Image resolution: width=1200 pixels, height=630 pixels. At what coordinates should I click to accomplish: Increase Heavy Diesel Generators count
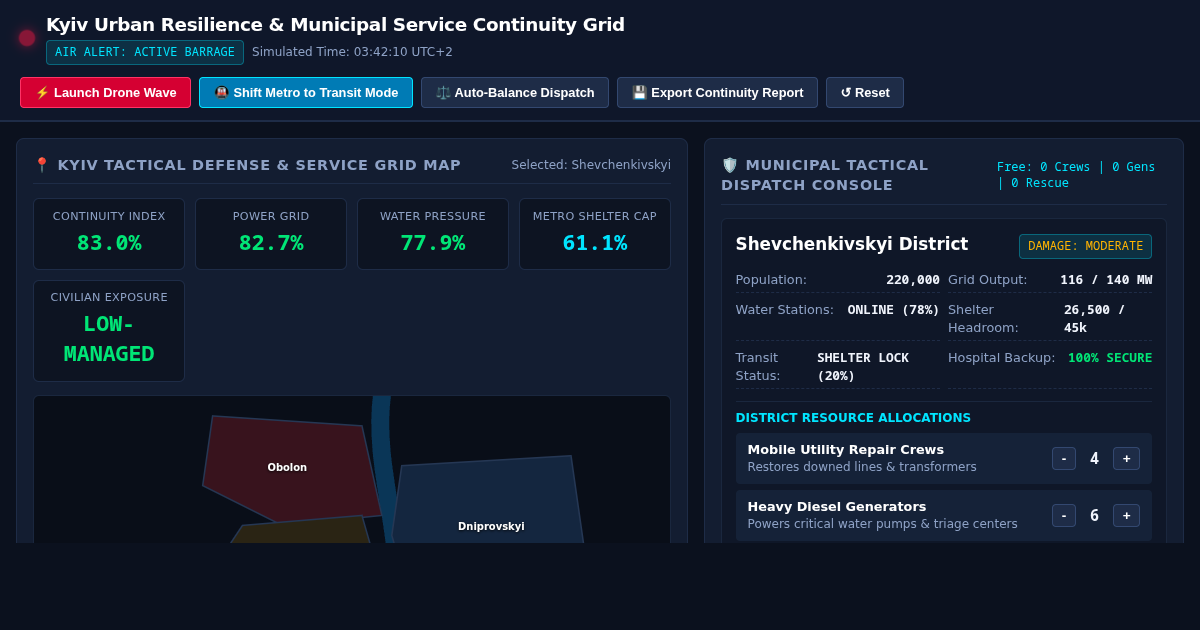coord(1126,515)
